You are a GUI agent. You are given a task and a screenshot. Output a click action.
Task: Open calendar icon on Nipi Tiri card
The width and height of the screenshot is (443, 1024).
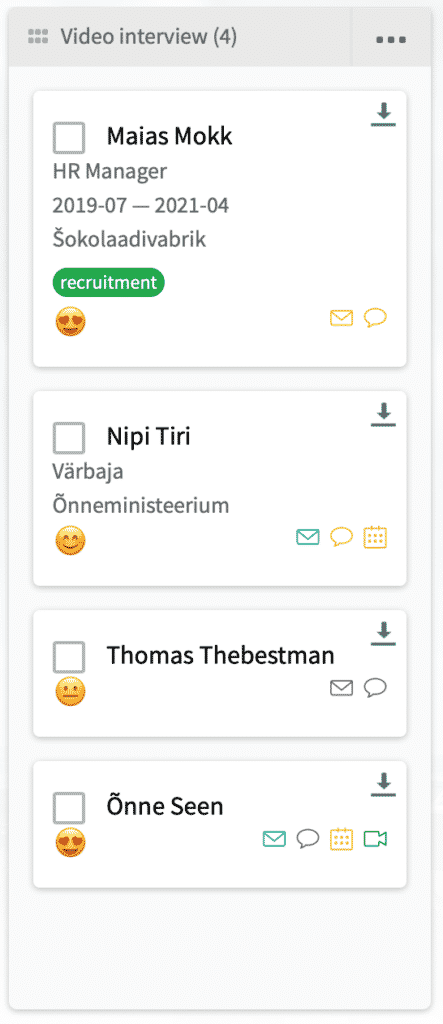376,537
